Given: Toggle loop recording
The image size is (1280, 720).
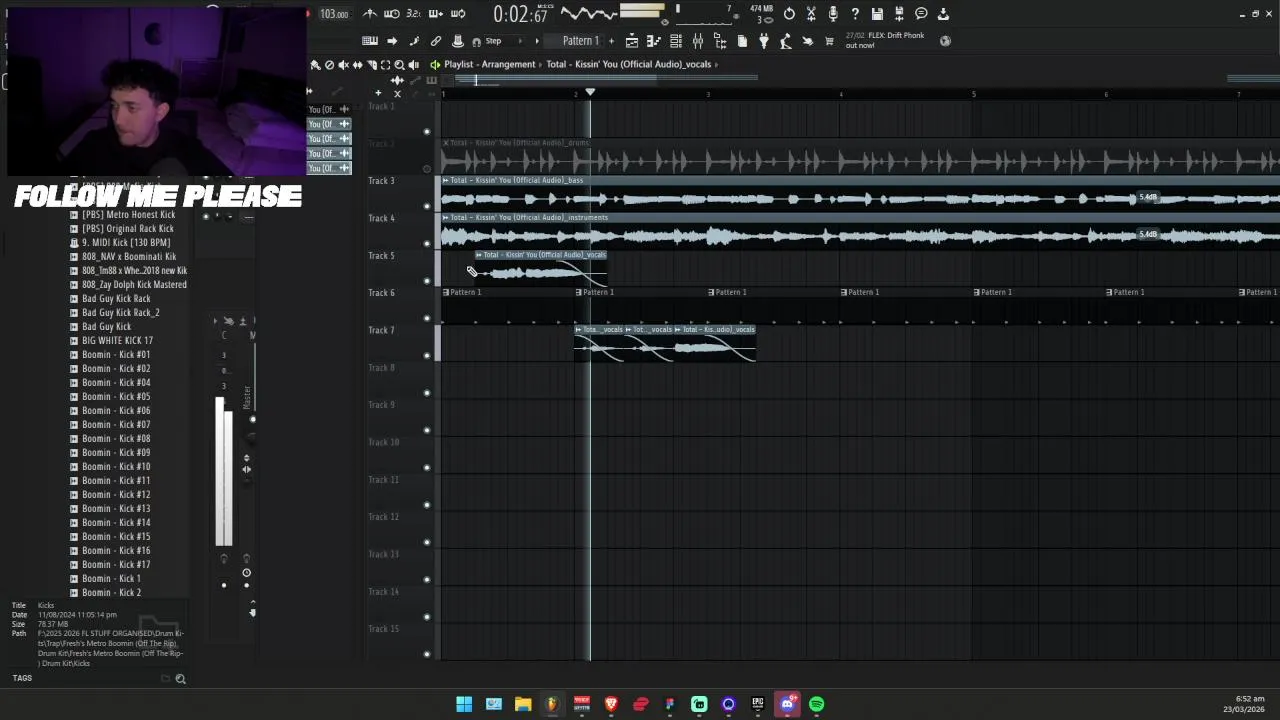Looking at the screenshot, I should [x=458, y=14].
